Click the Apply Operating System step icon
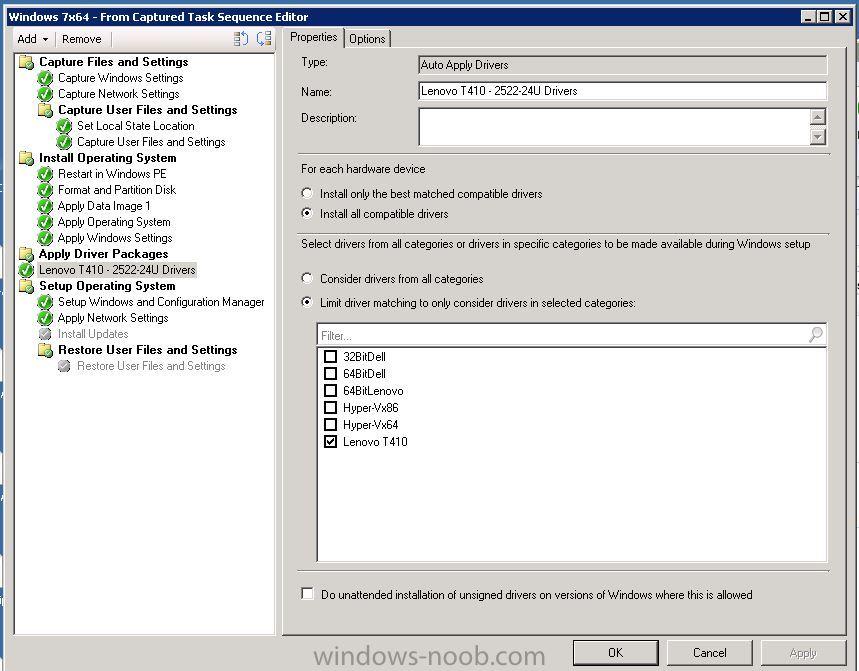The image size is (859, 671). click(x=45, y=222)
